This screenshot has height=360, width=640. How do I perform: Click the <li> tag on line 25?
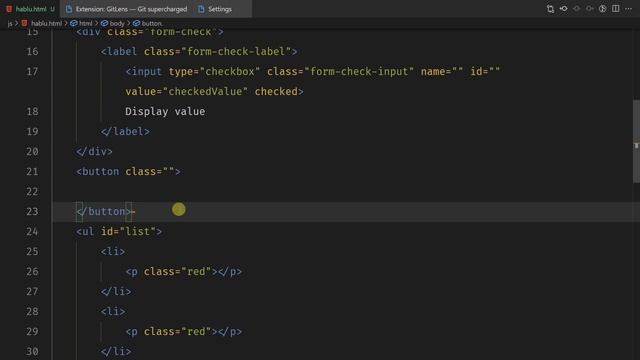point(113,251)
